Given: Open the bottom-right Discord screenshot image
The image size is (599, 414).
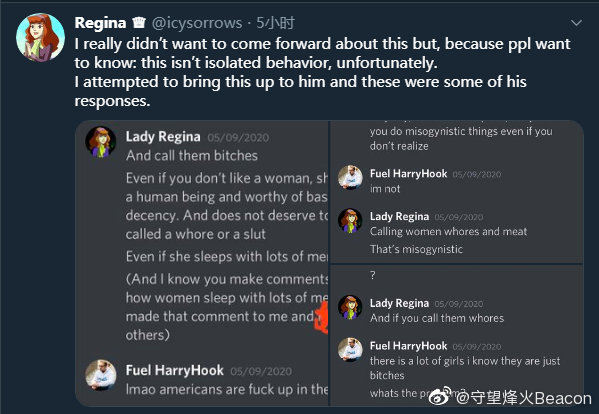Looking at the screenshot, I should 457,335.
